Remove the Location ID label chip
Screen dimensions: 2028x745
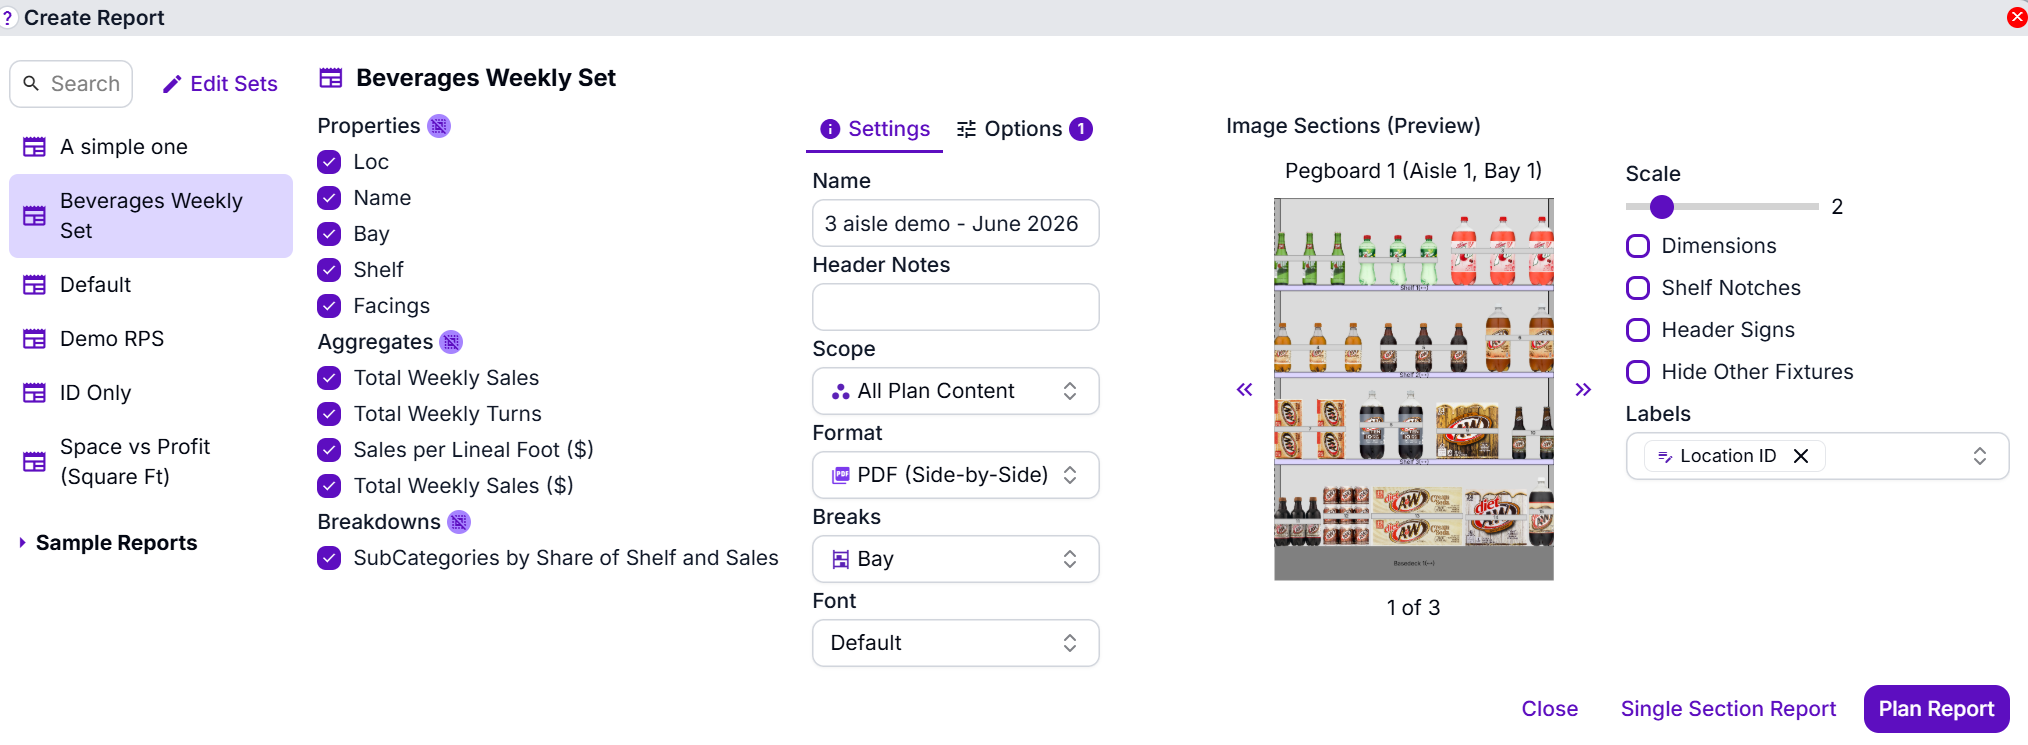coord(1801,456)
